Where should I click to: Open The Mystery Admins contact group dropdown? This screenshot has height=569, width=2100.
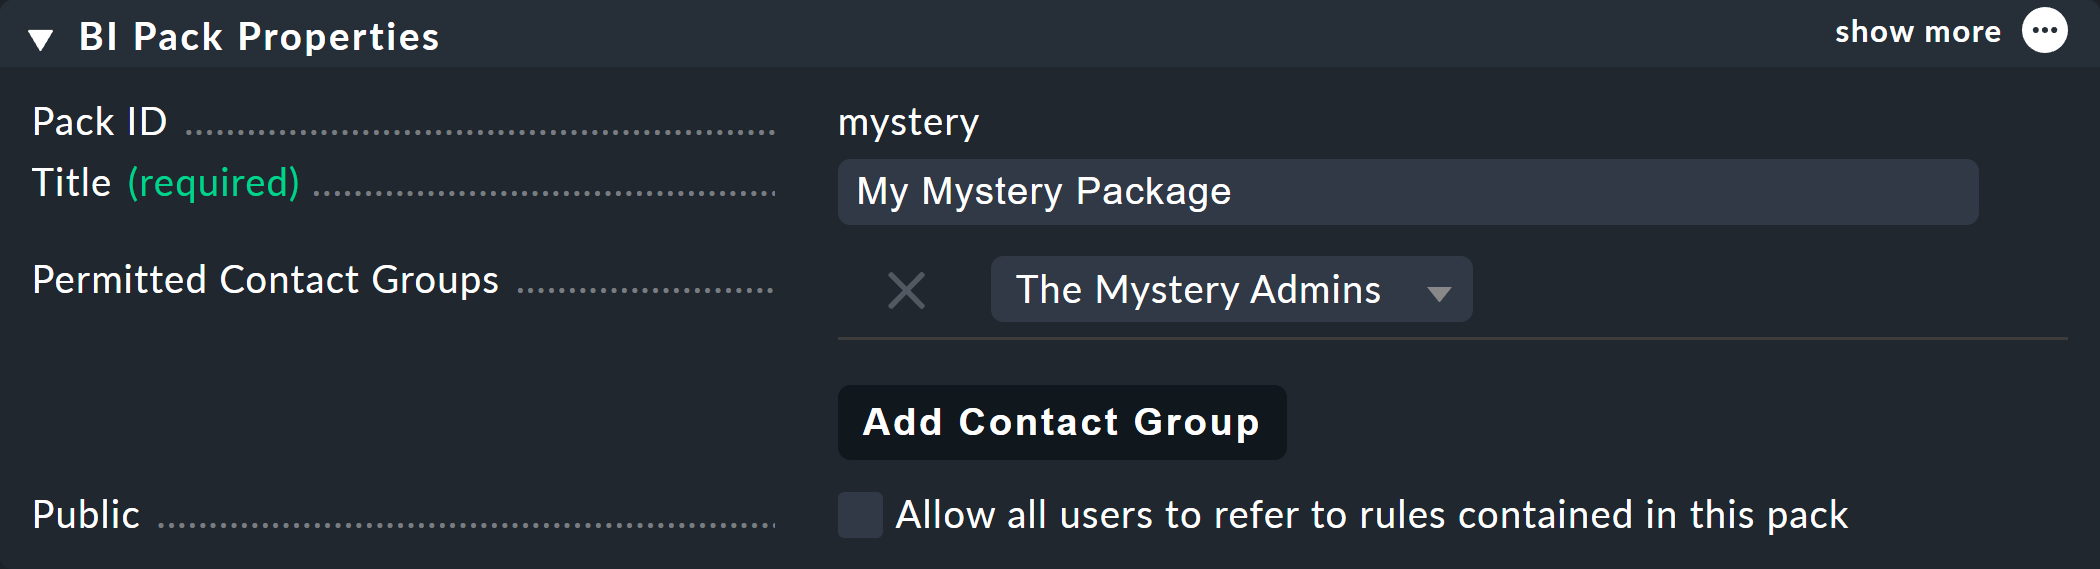1198,290
